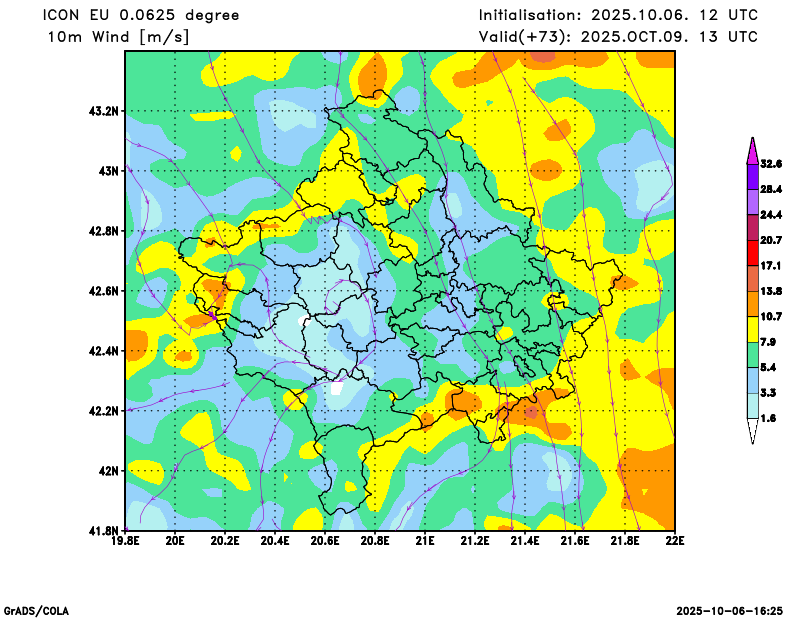Select the yellow legend swatch above 7.9
The width and height of the screenshot is (800, 618).
pyautogui.click(x=752, y=329)
